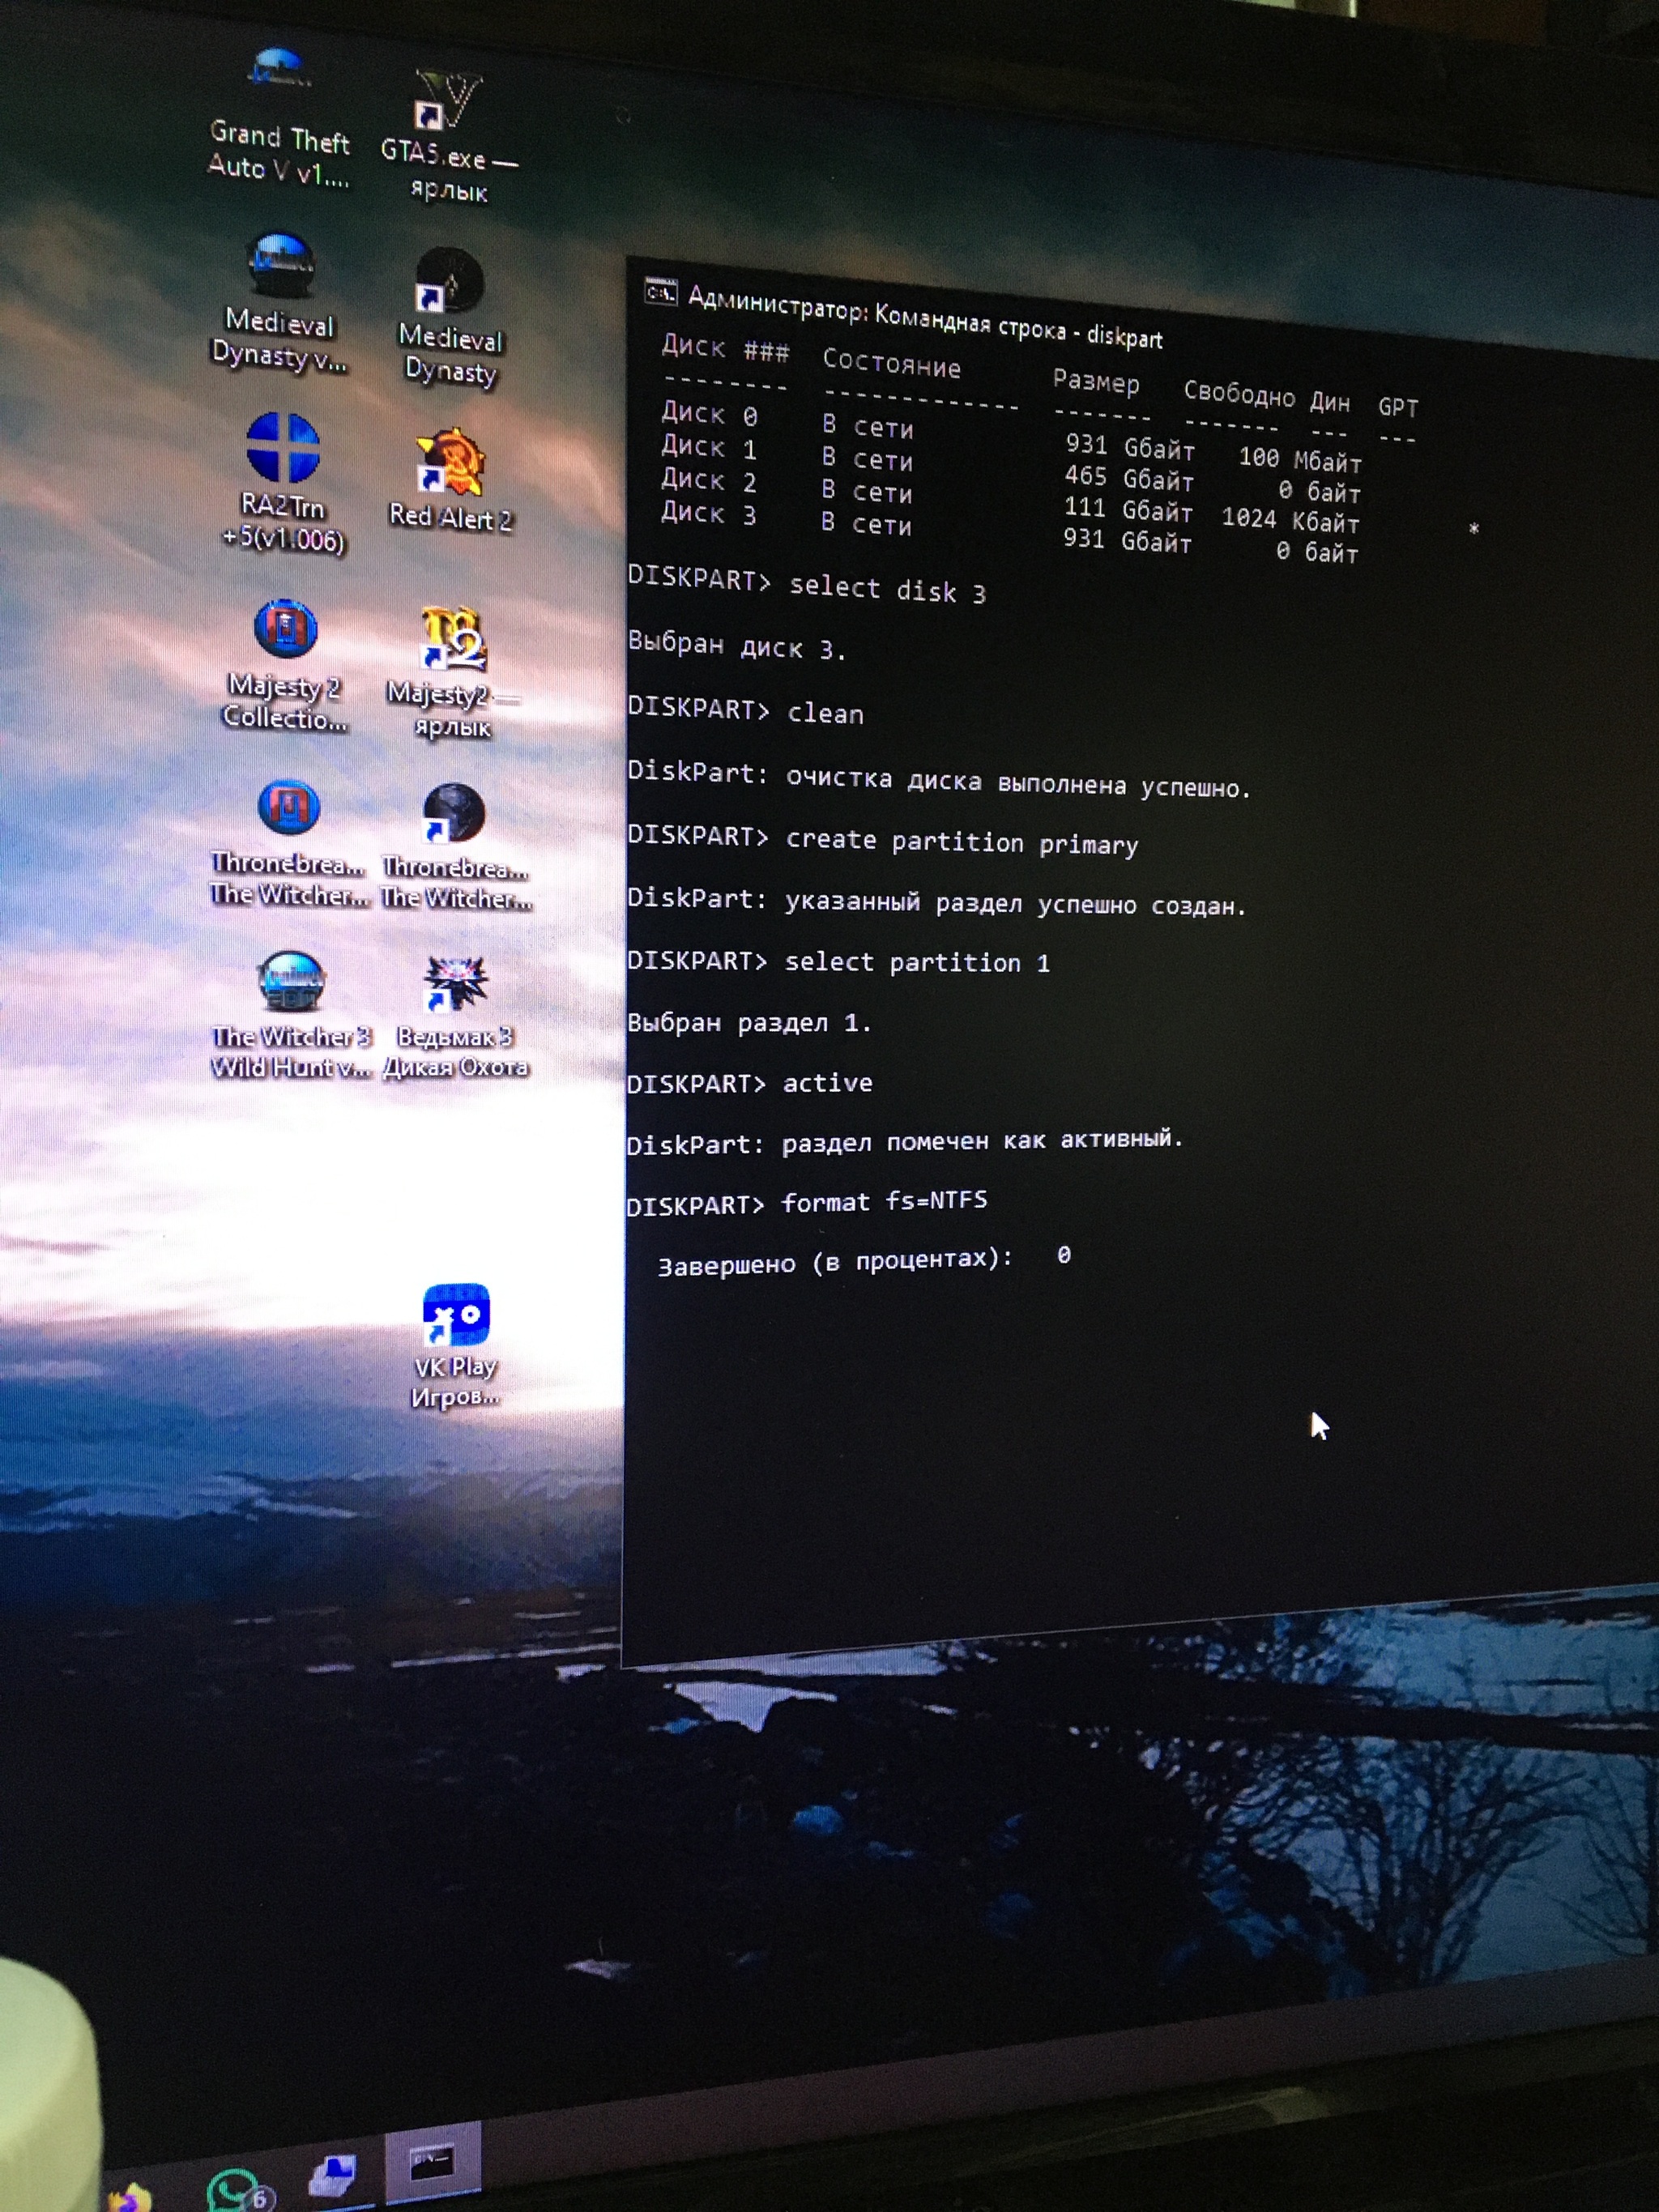This screenshot has width=1659, height=2212.
Task: Select Medieval Dynasty installer disc icon
Action: point(281,263)
